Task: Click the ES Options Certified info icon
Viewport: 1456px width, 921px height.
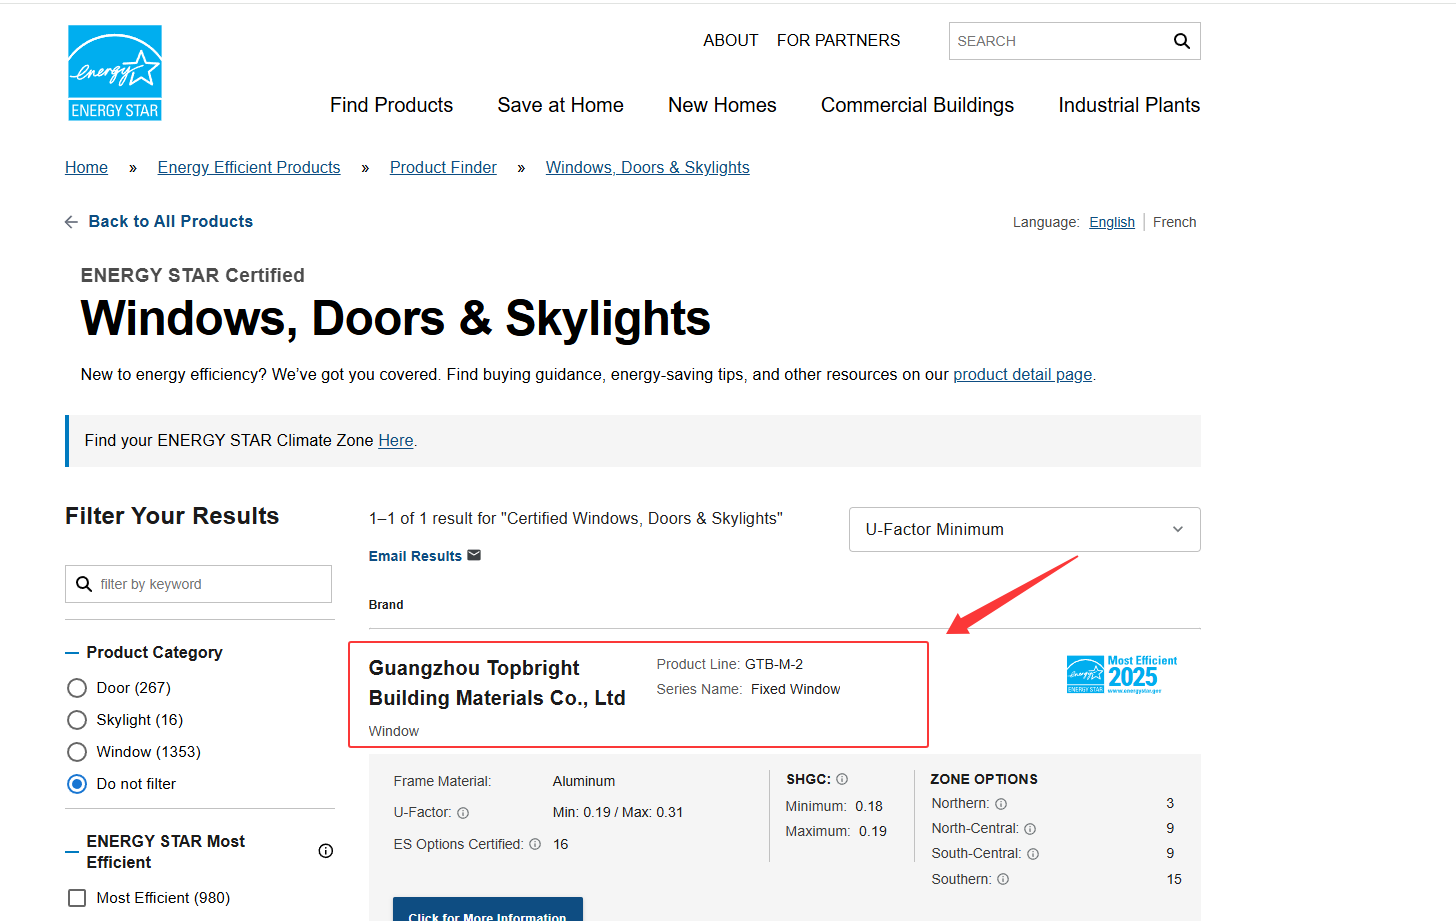Action: pos(535,844)
